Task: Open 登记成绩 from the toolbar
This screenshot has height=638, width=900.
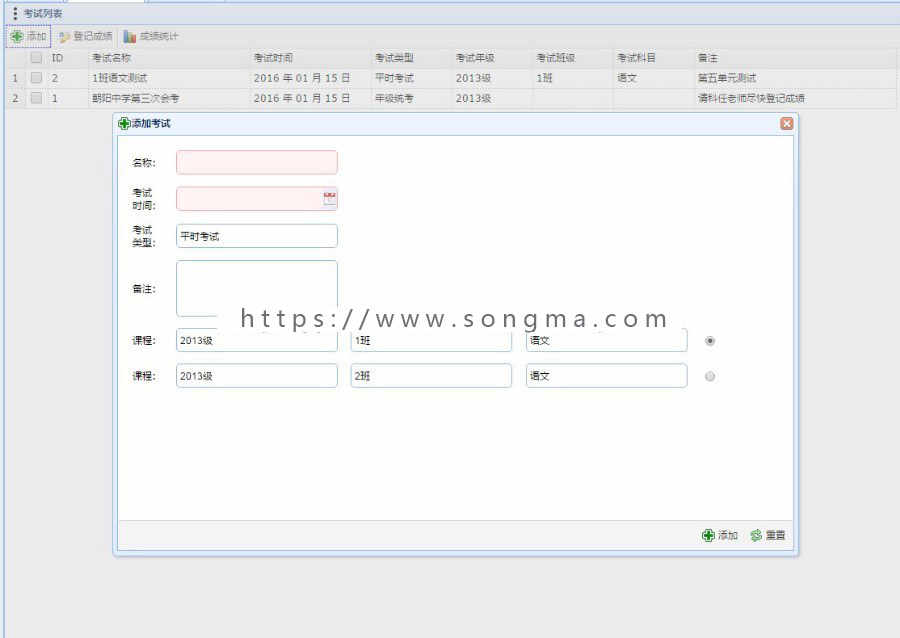Action: click(86, 36)
